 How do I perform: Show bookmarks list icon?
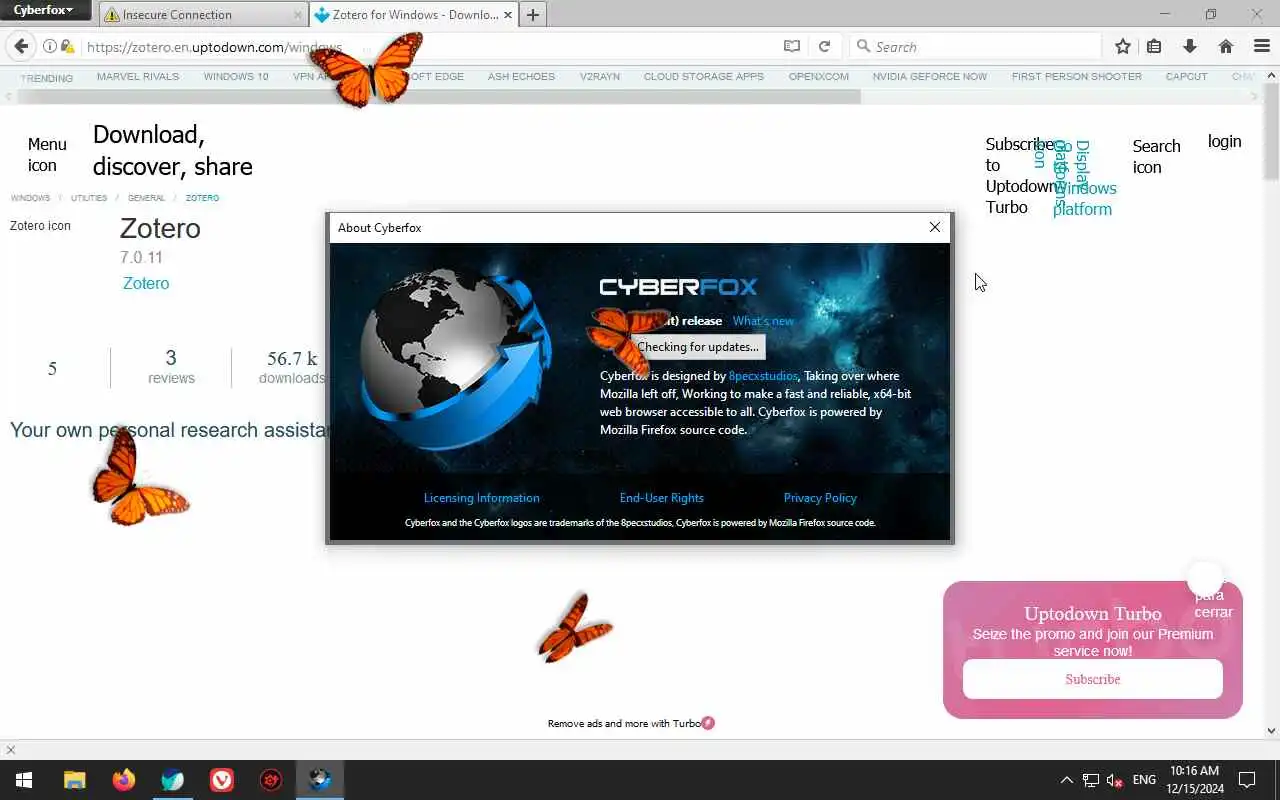pyautogui.click(x=1154, y=46)
